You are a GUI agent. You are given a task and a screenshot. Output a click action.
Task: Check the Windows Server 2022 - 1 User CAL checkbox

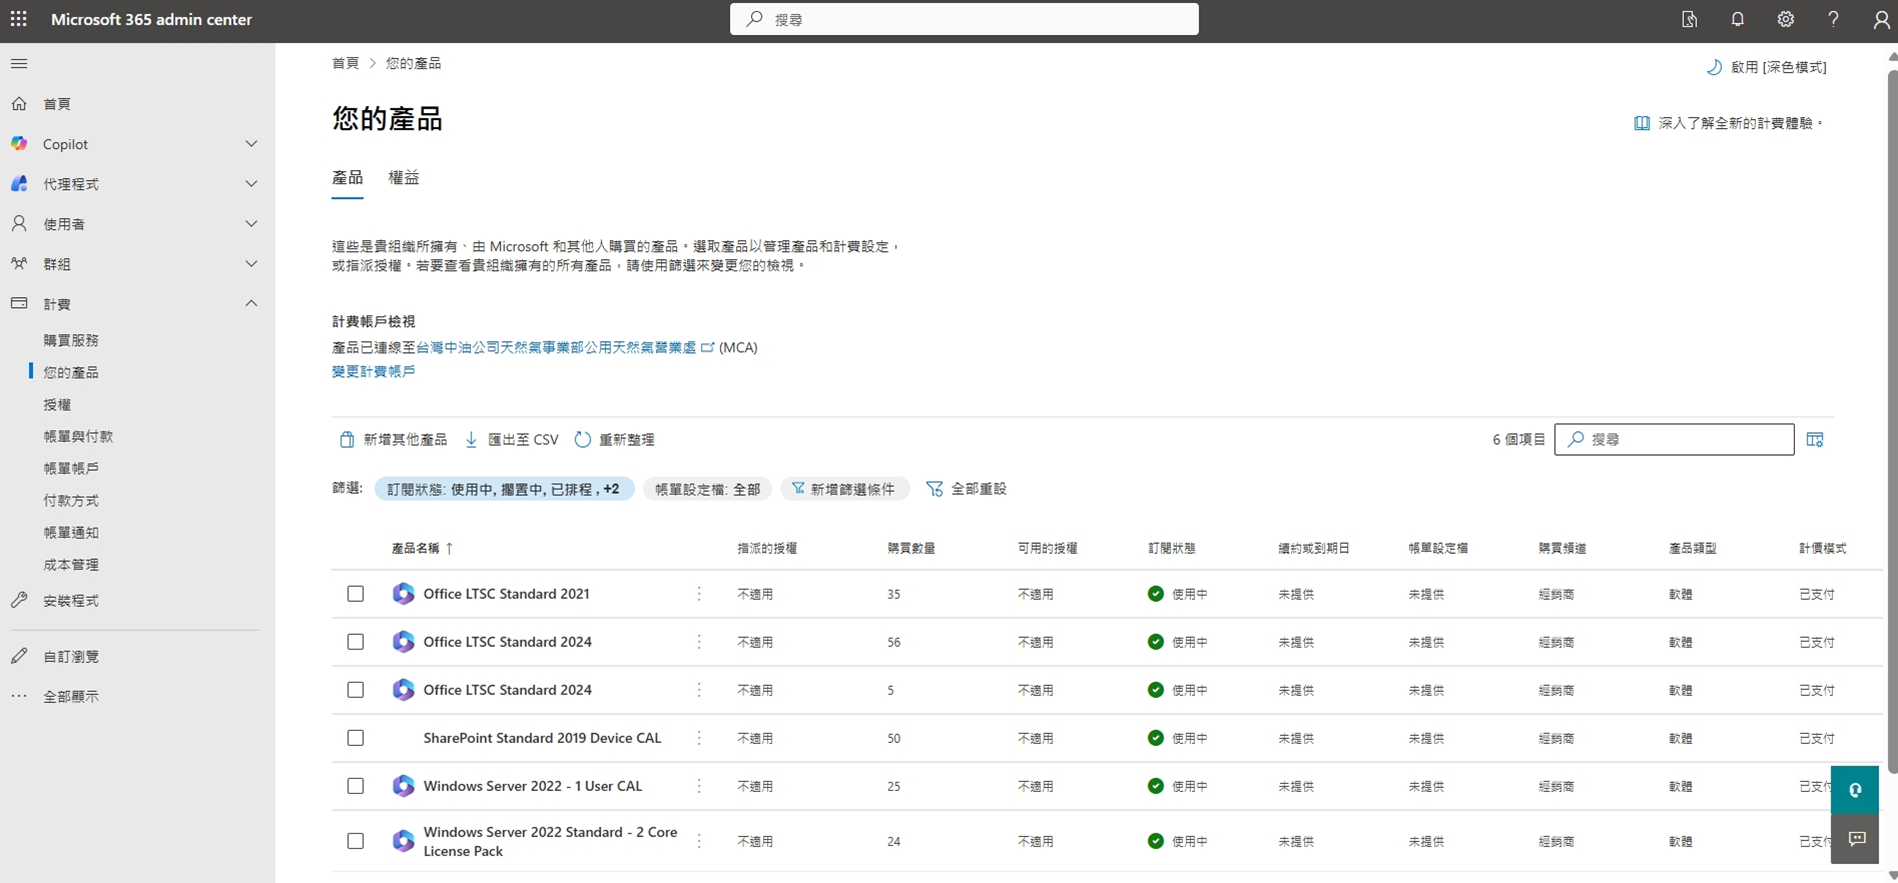pyautogui.click(x=355, y=786)
